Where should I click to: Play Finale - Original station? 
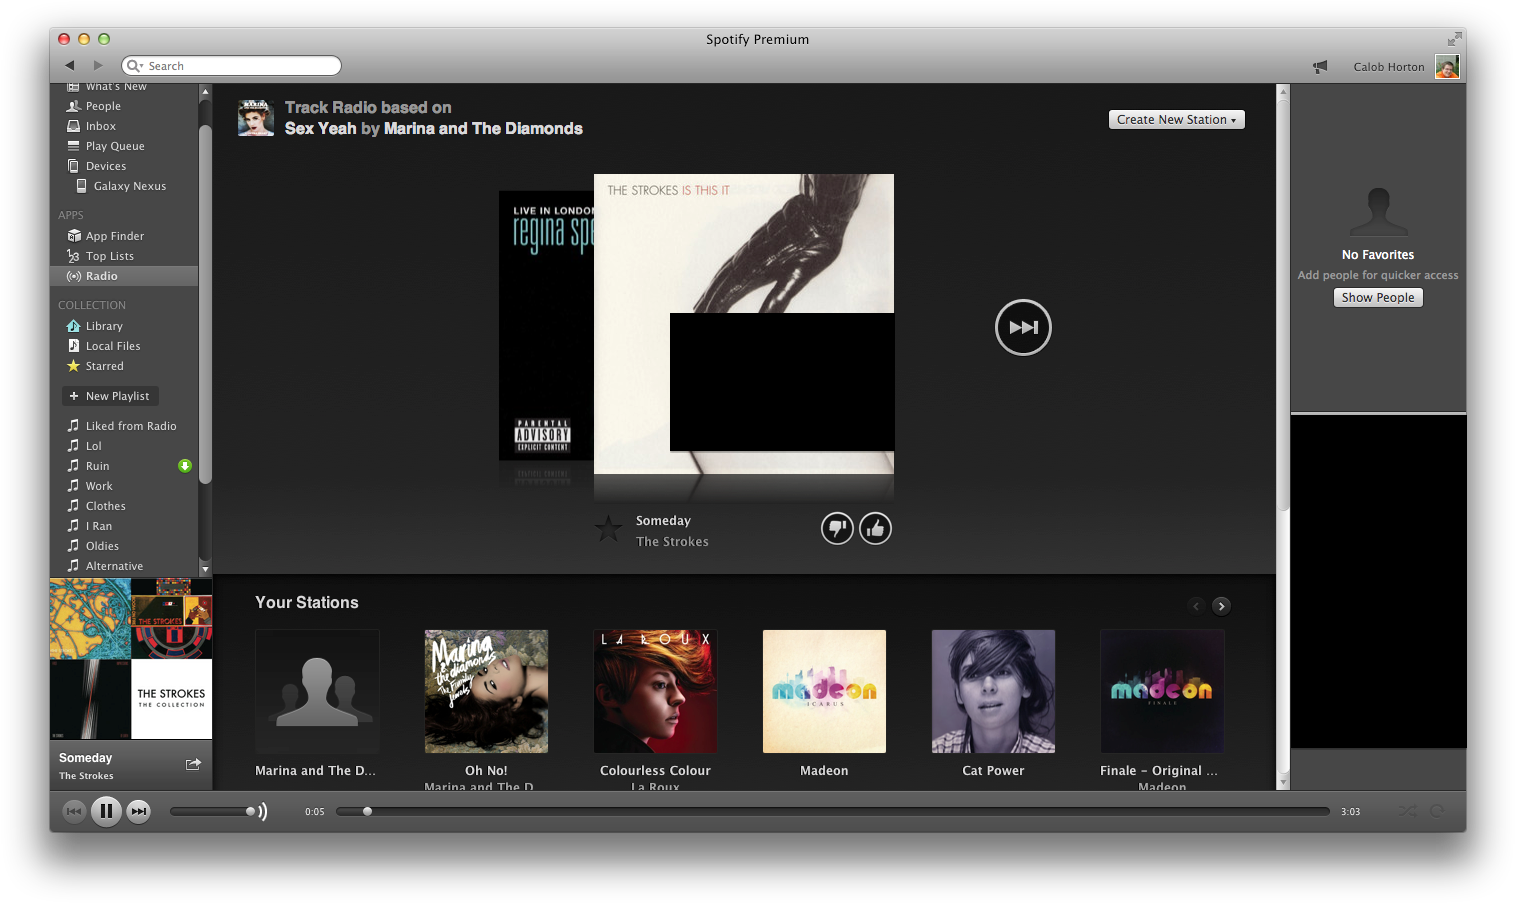1162,691
